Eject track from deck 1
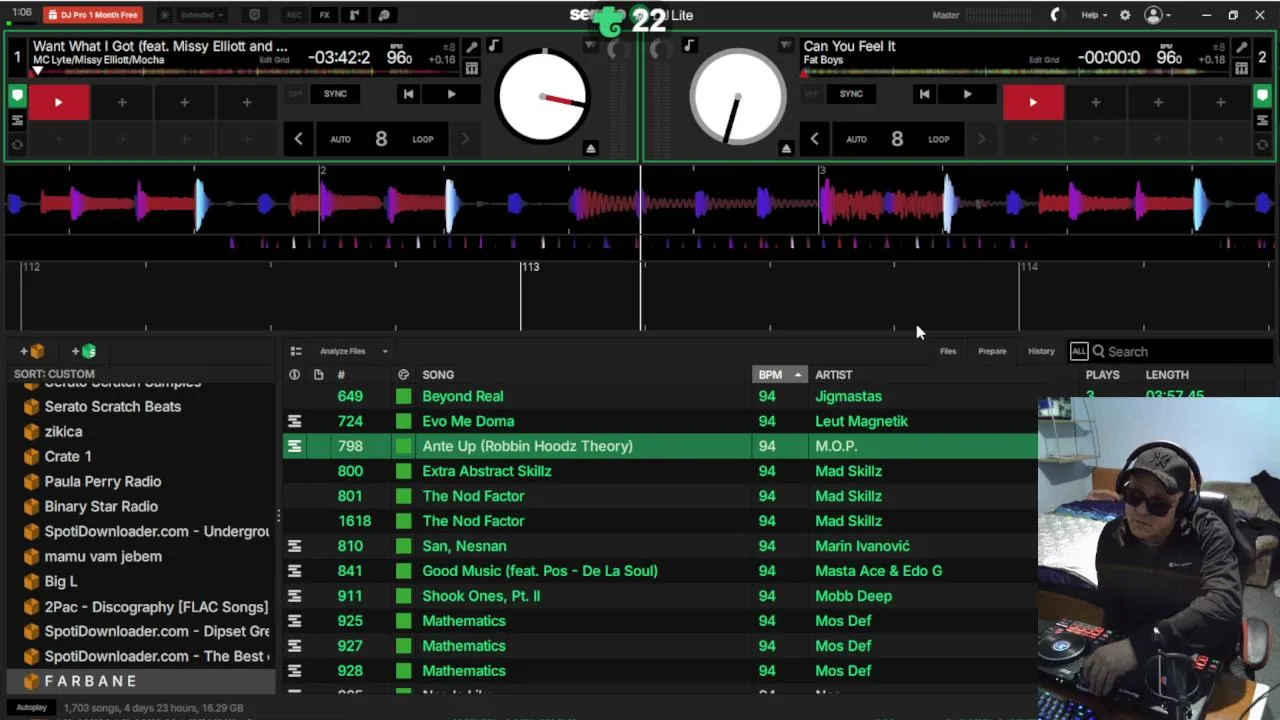Viewport: 1280px width, 720px height. tap(590, 148)
